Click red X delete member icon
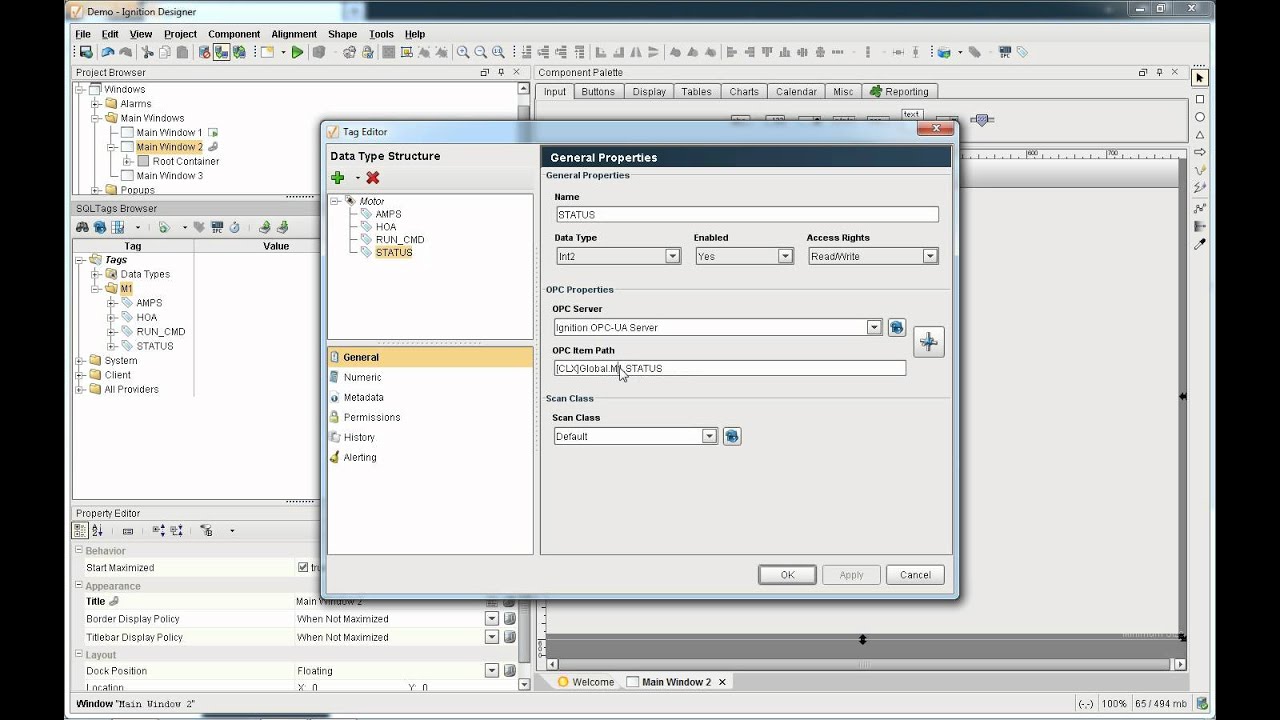The height and width of the screenshot is (720, 1280). (373, 177)
